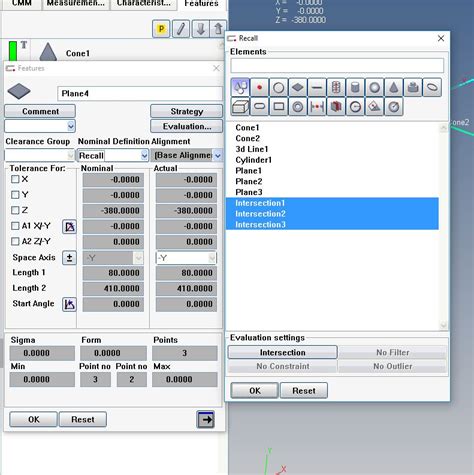Open the Evaluation... dialog button

(x=186, y=126)
